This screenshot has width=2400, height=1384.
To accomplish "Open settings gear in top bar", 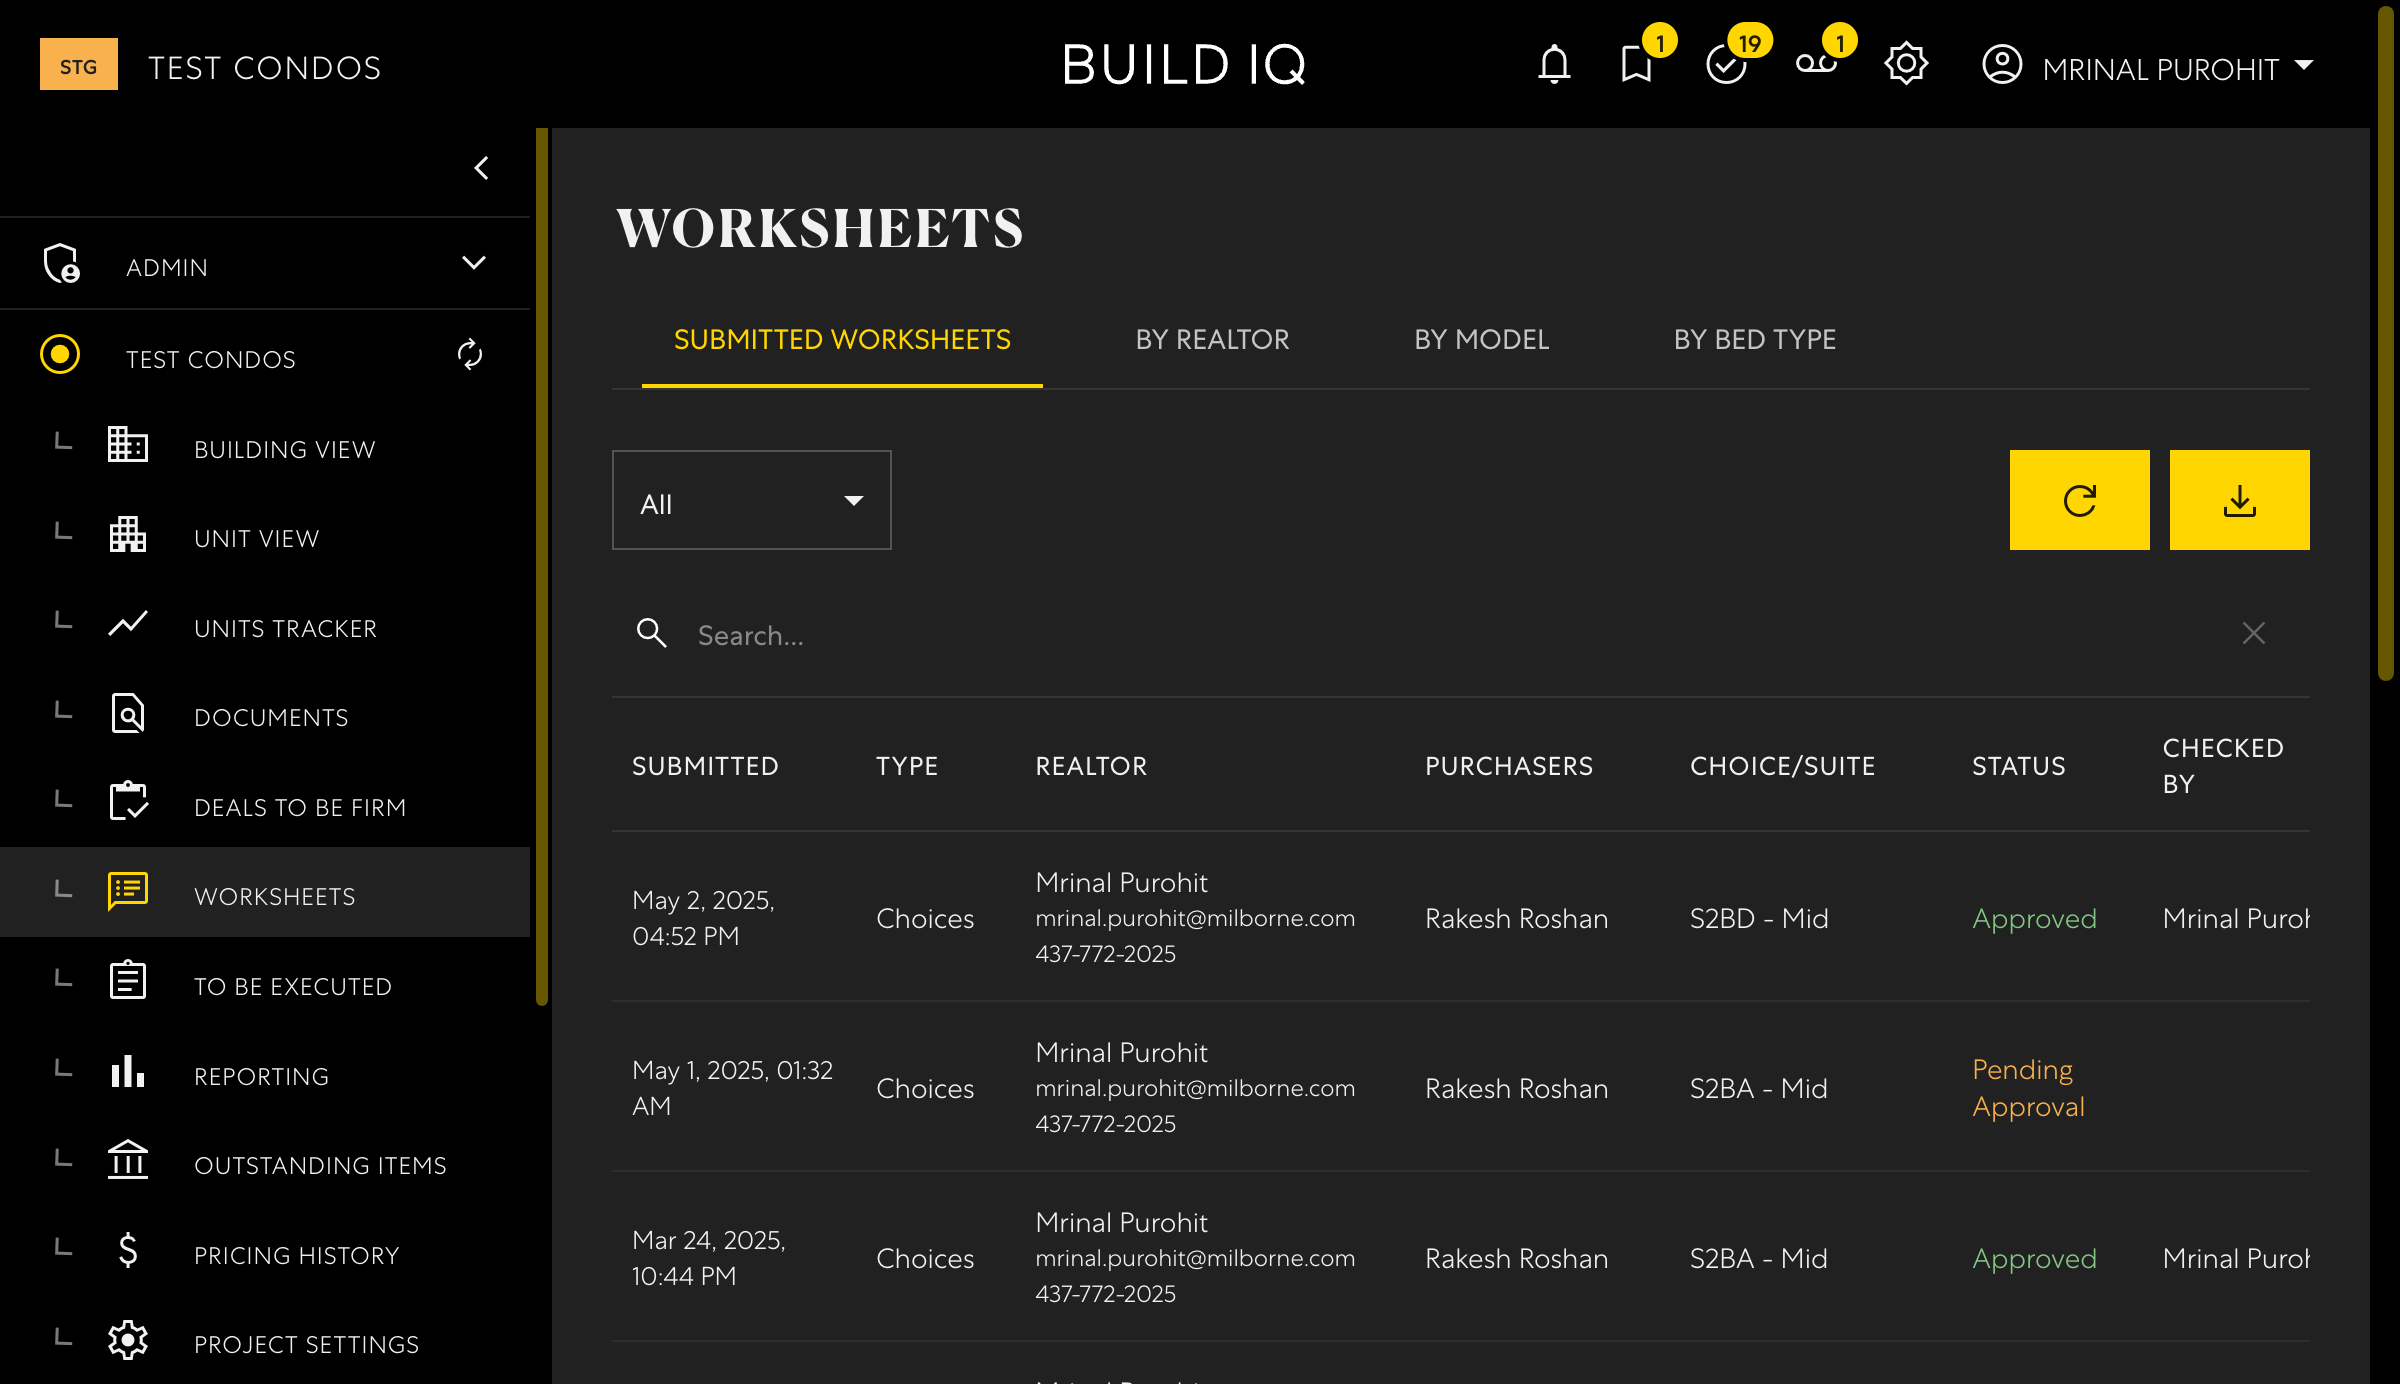I will click(1906, 64).
